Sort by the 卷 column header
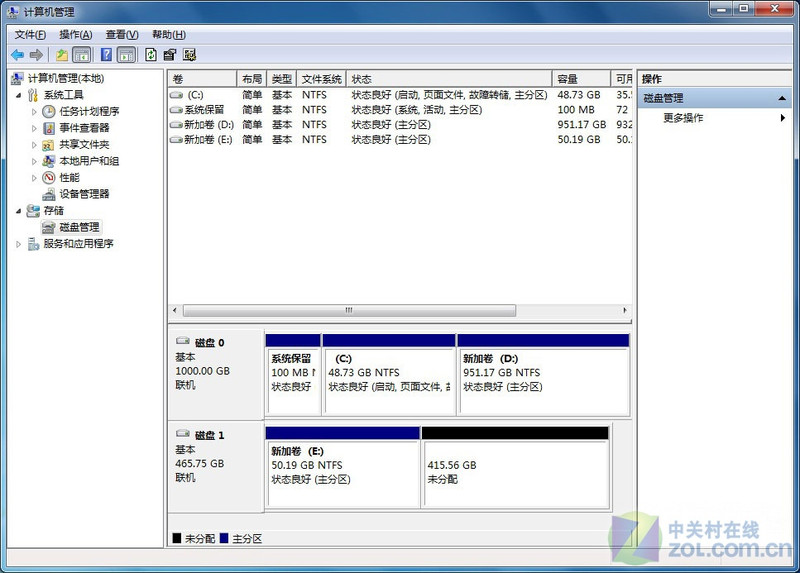Image resolution: width=800 pixels, height=573 pixels. click(x=202, y=79)
